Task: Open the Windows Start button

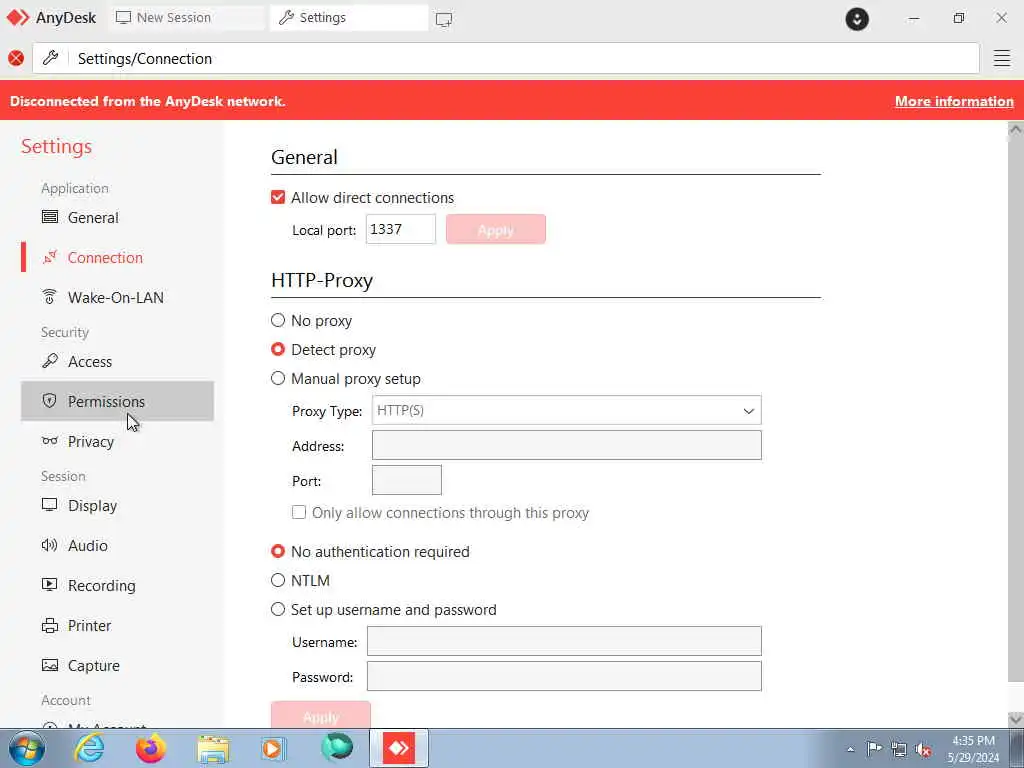Action: [x=27, y=748]
